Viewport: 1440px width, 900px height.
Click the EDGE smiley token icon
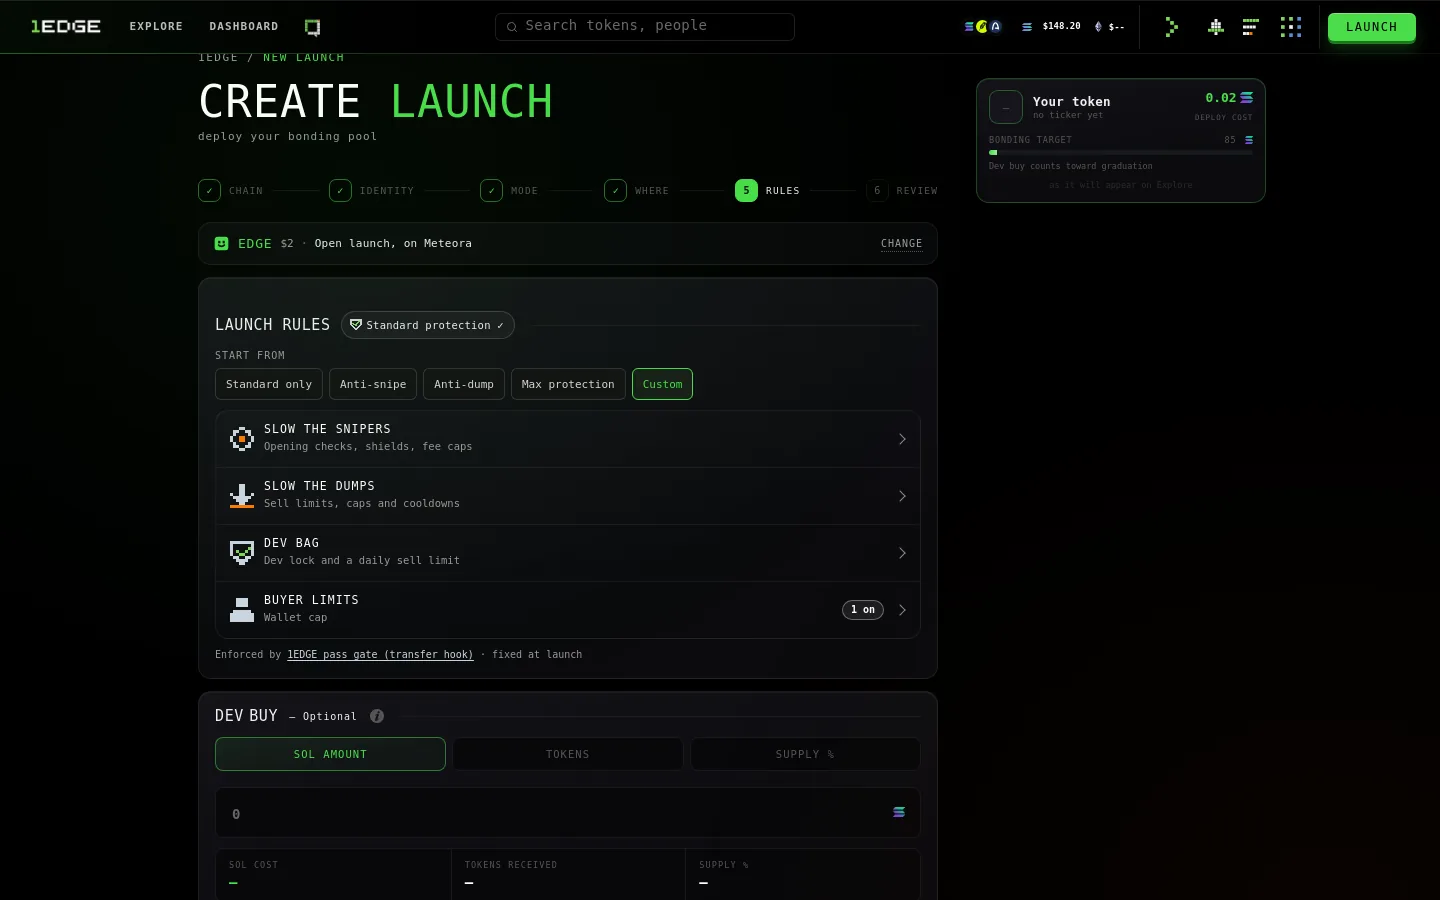(222, 243)
